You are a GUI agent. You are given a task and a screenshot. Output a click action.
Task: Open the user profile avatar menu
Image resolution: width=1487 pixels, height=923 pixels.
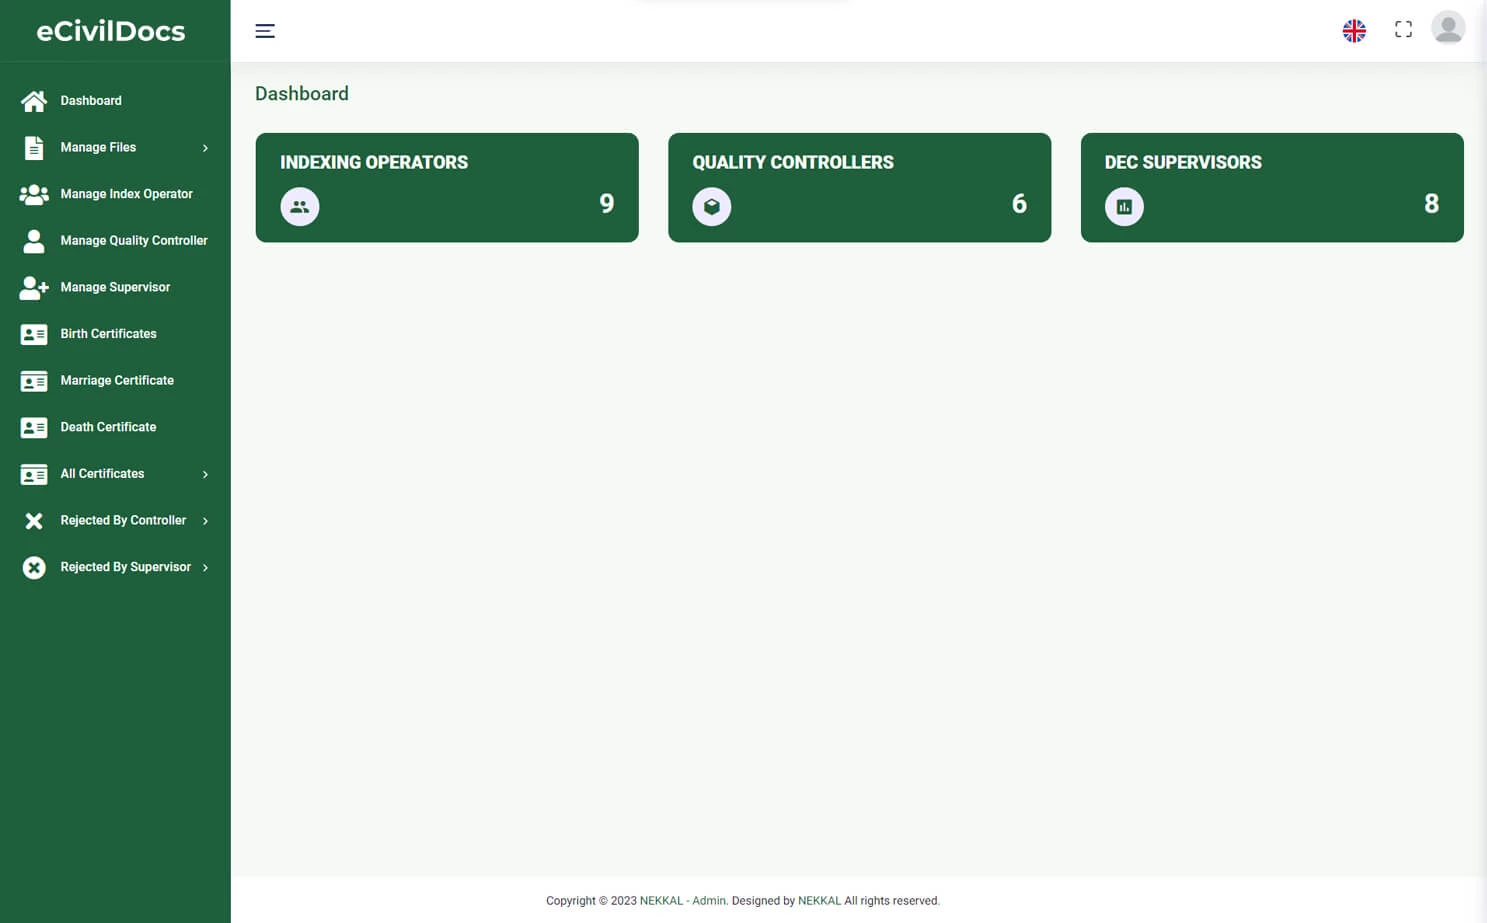1447,27
